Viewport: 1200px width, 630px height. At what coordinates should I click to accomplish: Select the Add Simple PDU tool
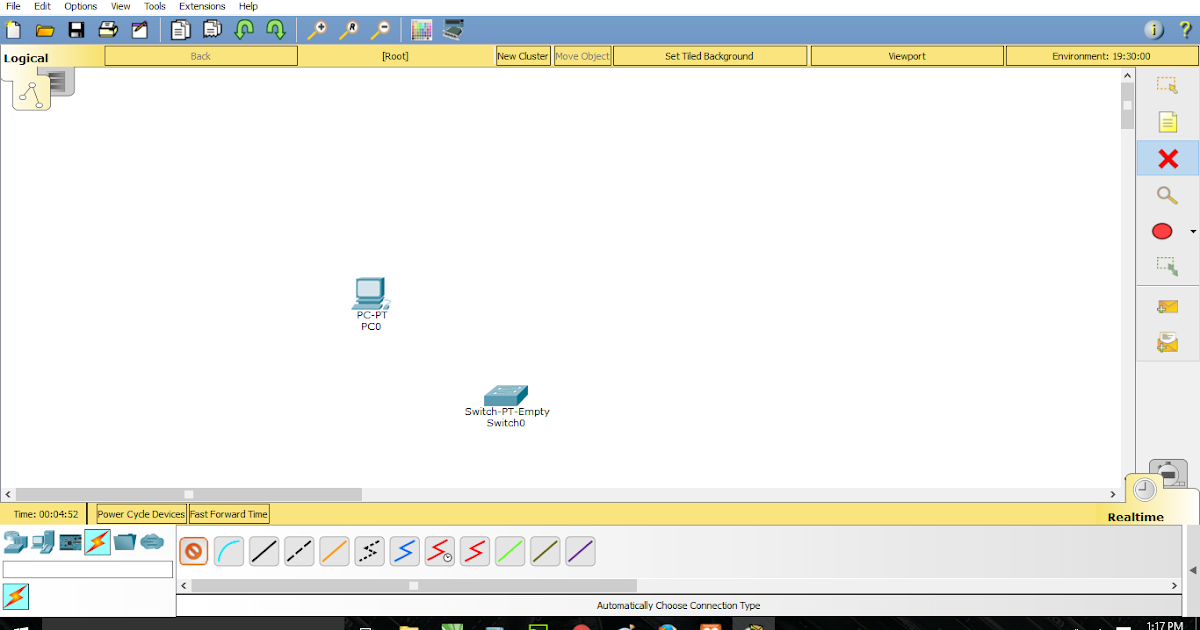click(x=1167, y=305)
